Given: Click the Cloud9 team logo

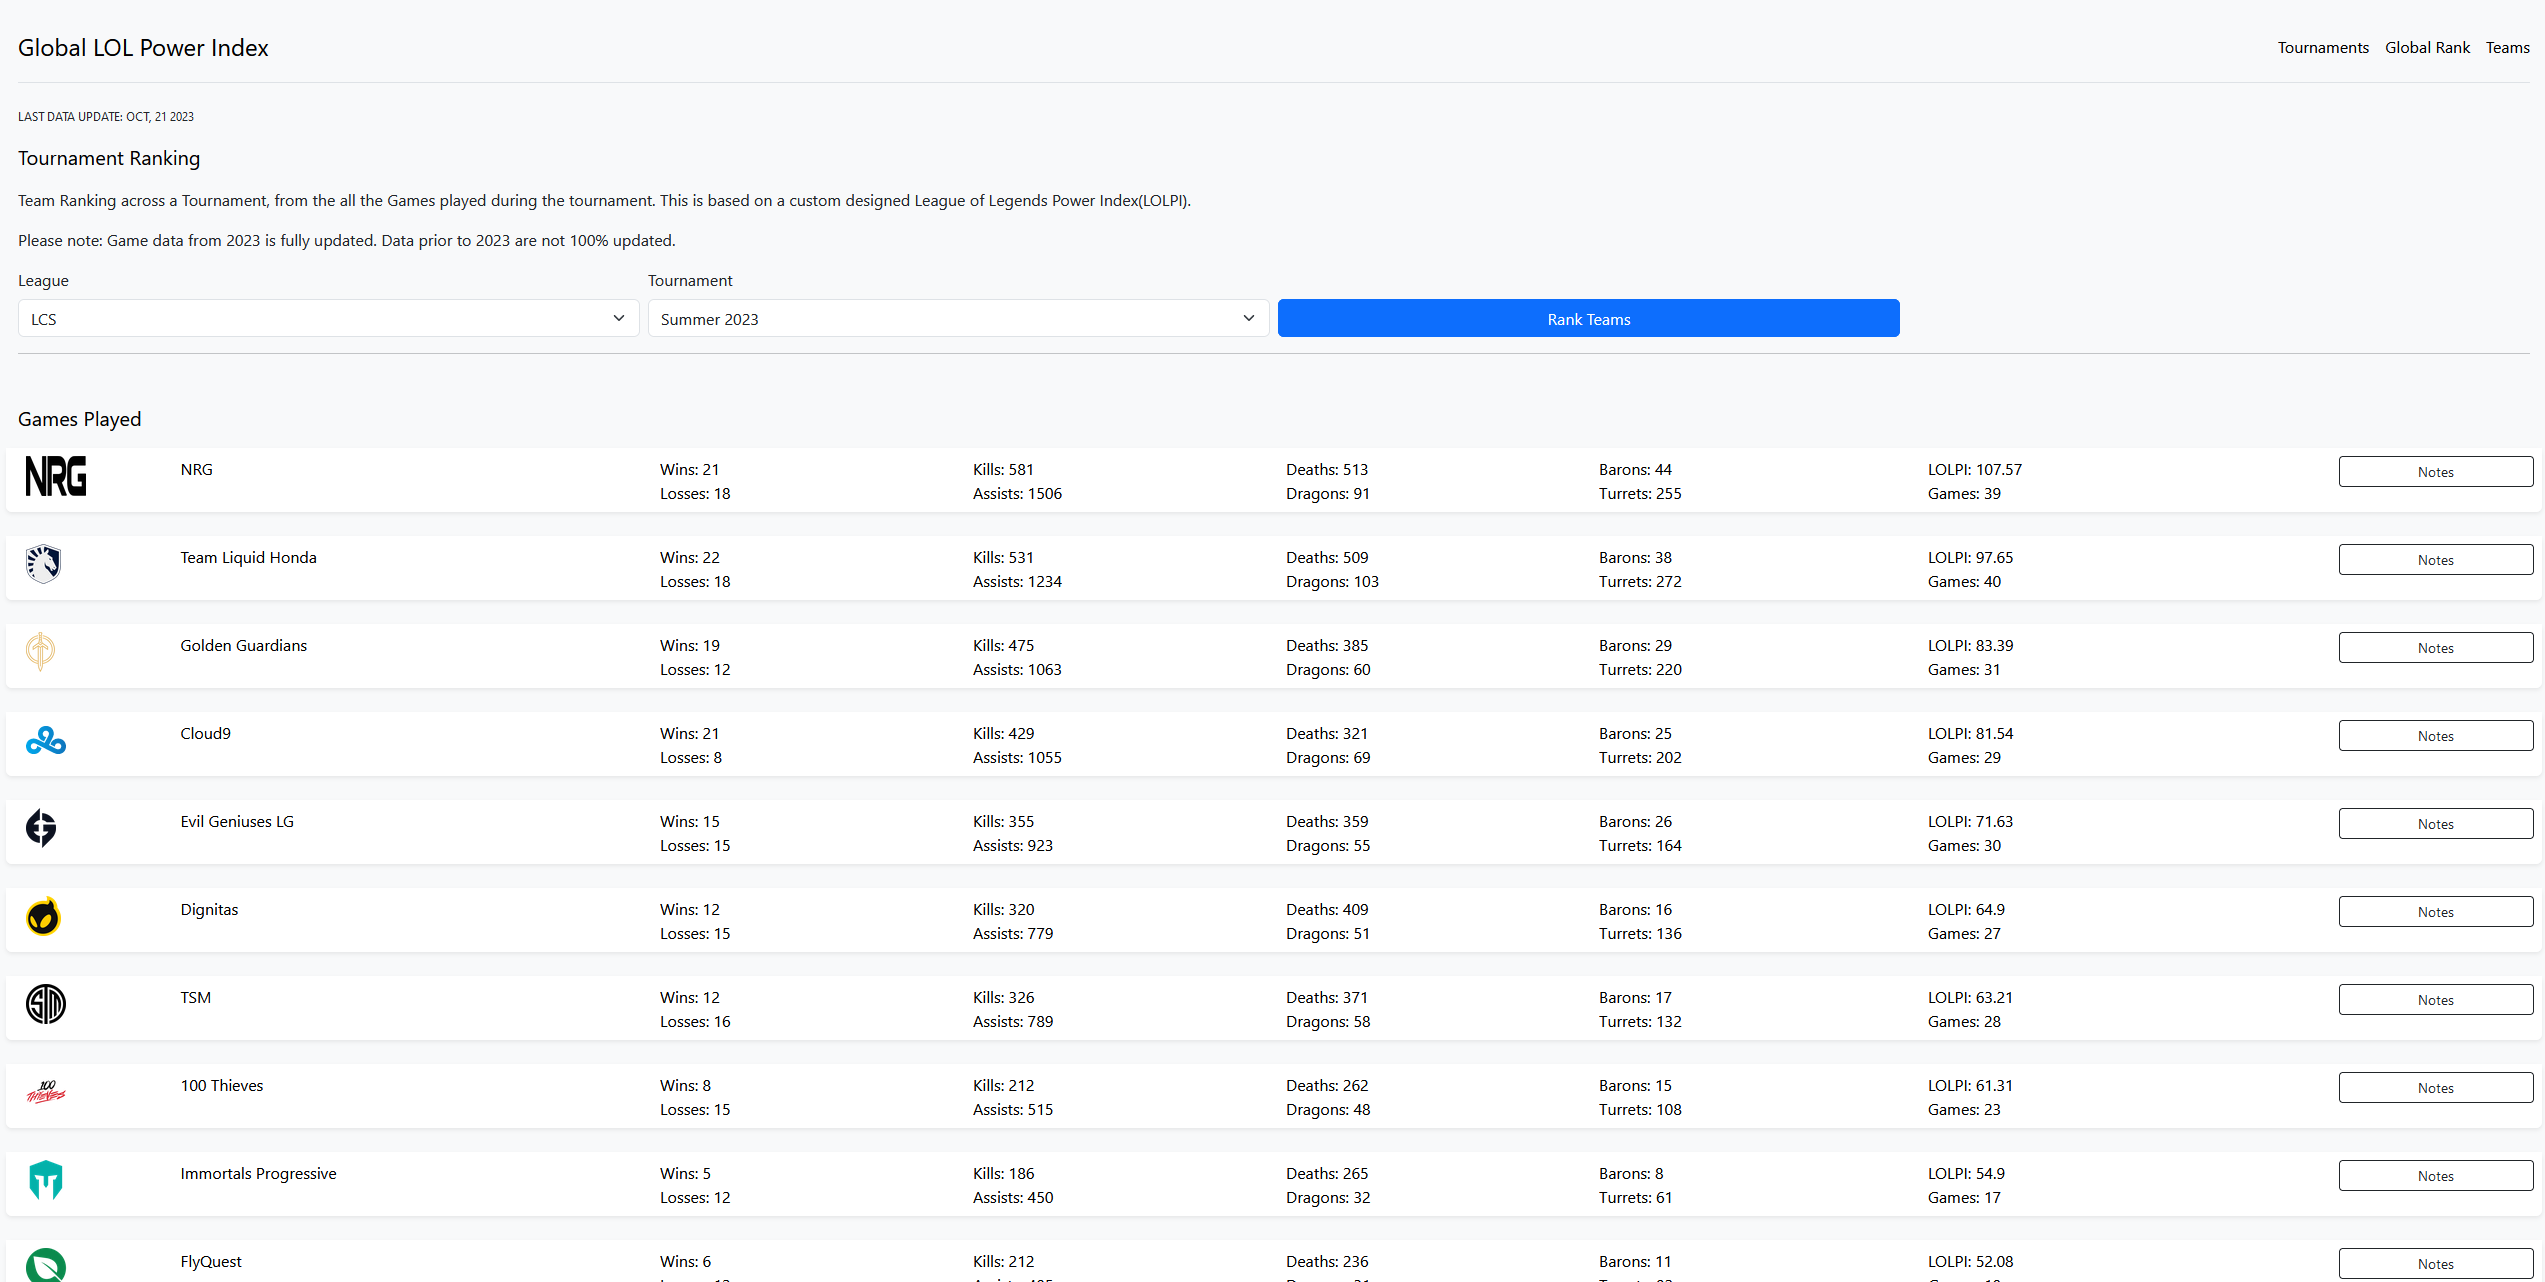Looking at the screenshot, I should click(46, 741).
